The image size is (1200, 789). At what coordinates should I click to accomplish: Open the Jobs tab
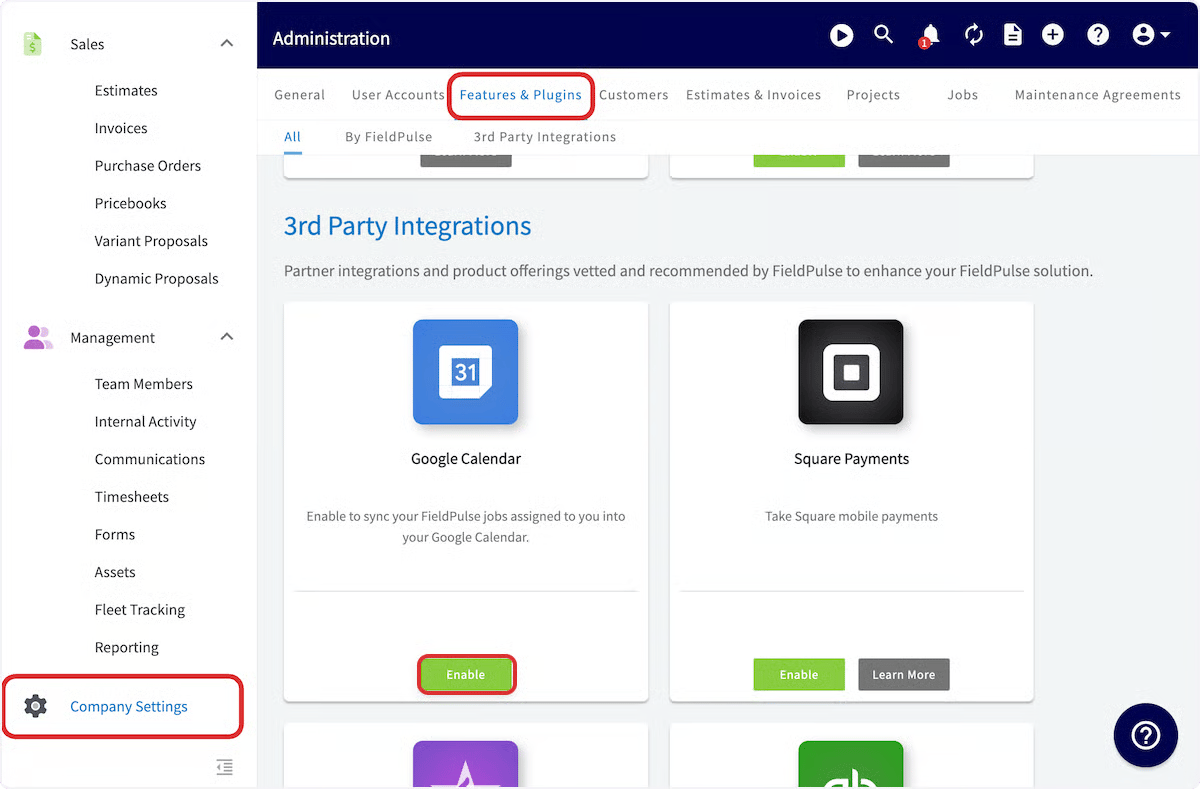pos(963,95)
